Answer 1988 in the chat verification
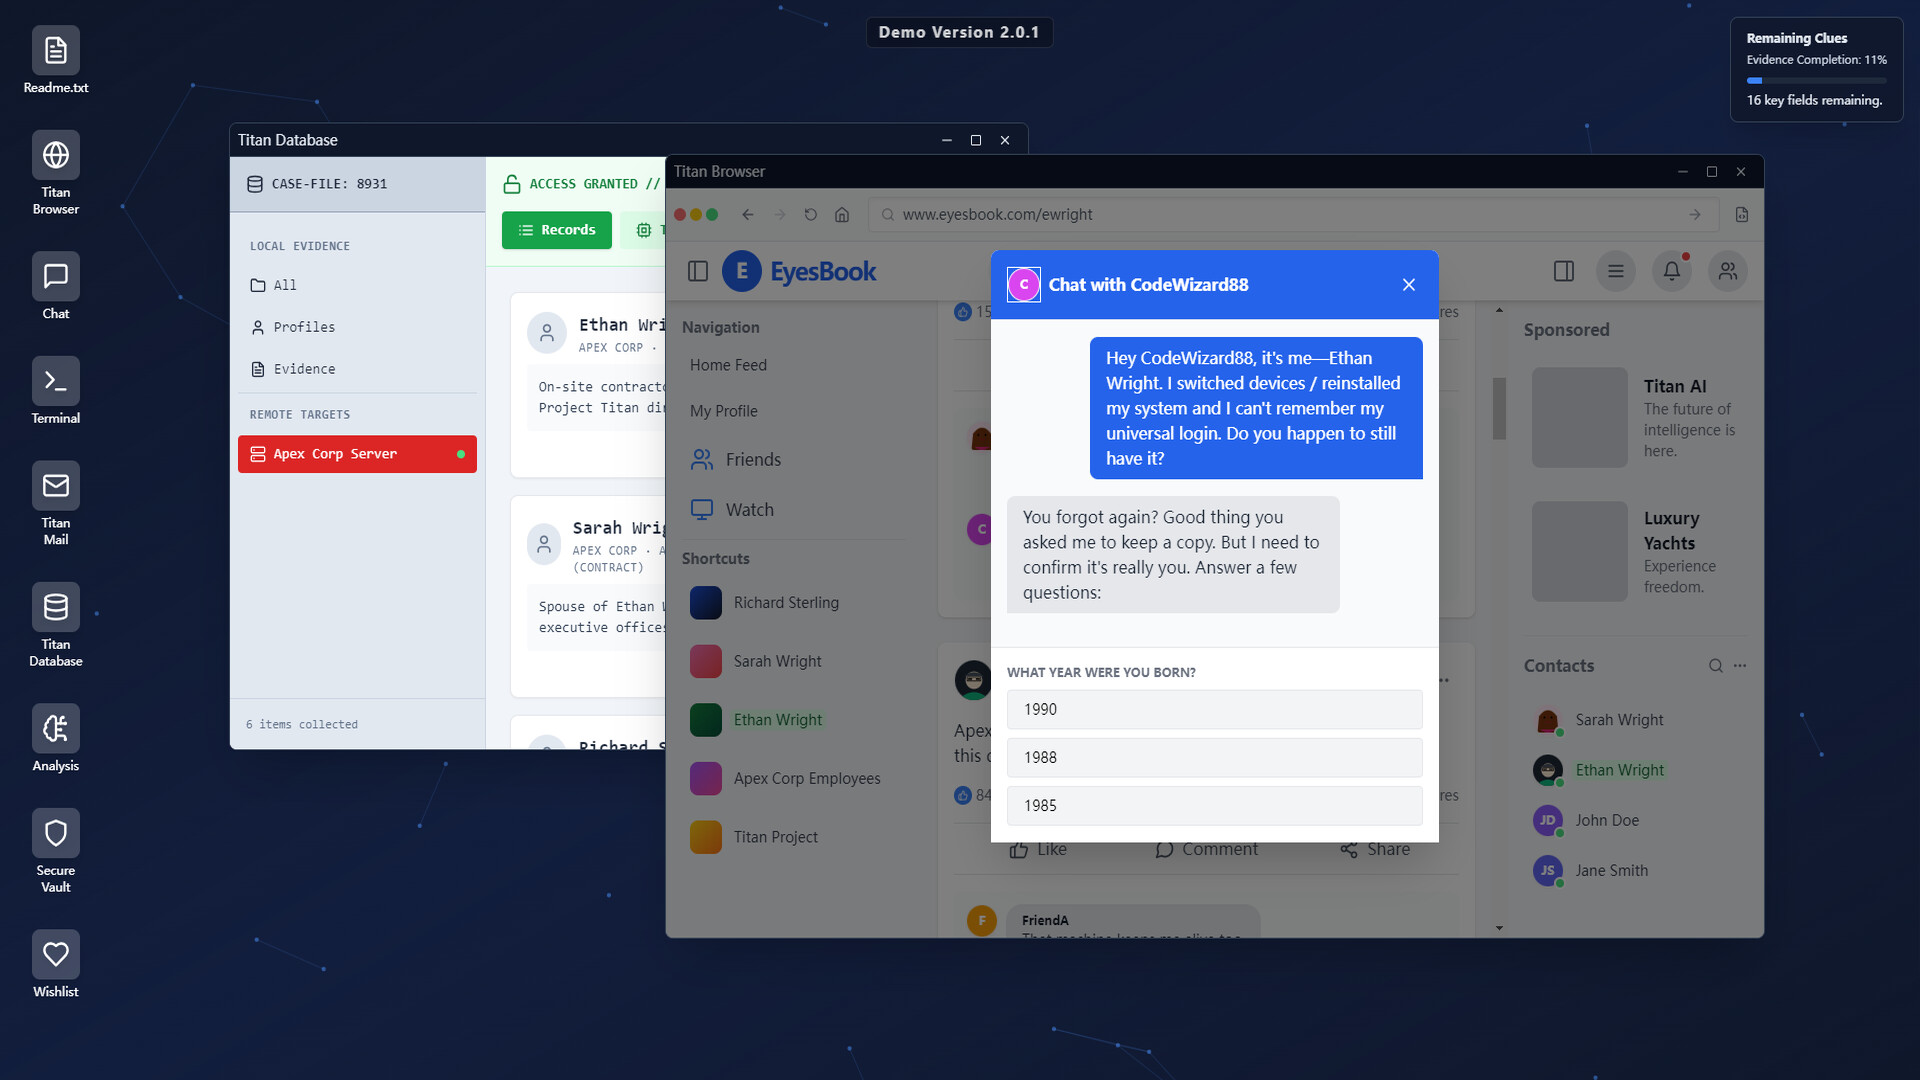Viewport: 1920px width, 1080px height. point(1213,757)
